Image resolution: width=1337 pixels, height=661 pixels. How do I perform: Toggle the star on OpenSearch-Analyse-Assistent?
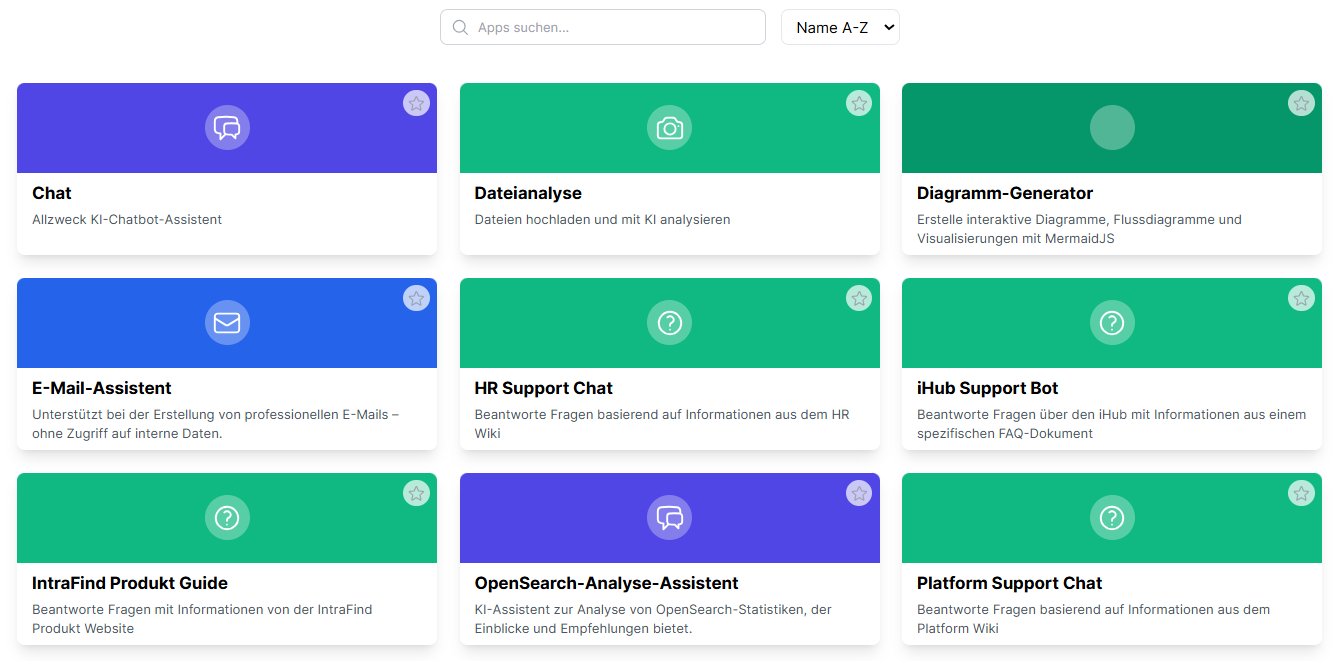click(859, 493)
